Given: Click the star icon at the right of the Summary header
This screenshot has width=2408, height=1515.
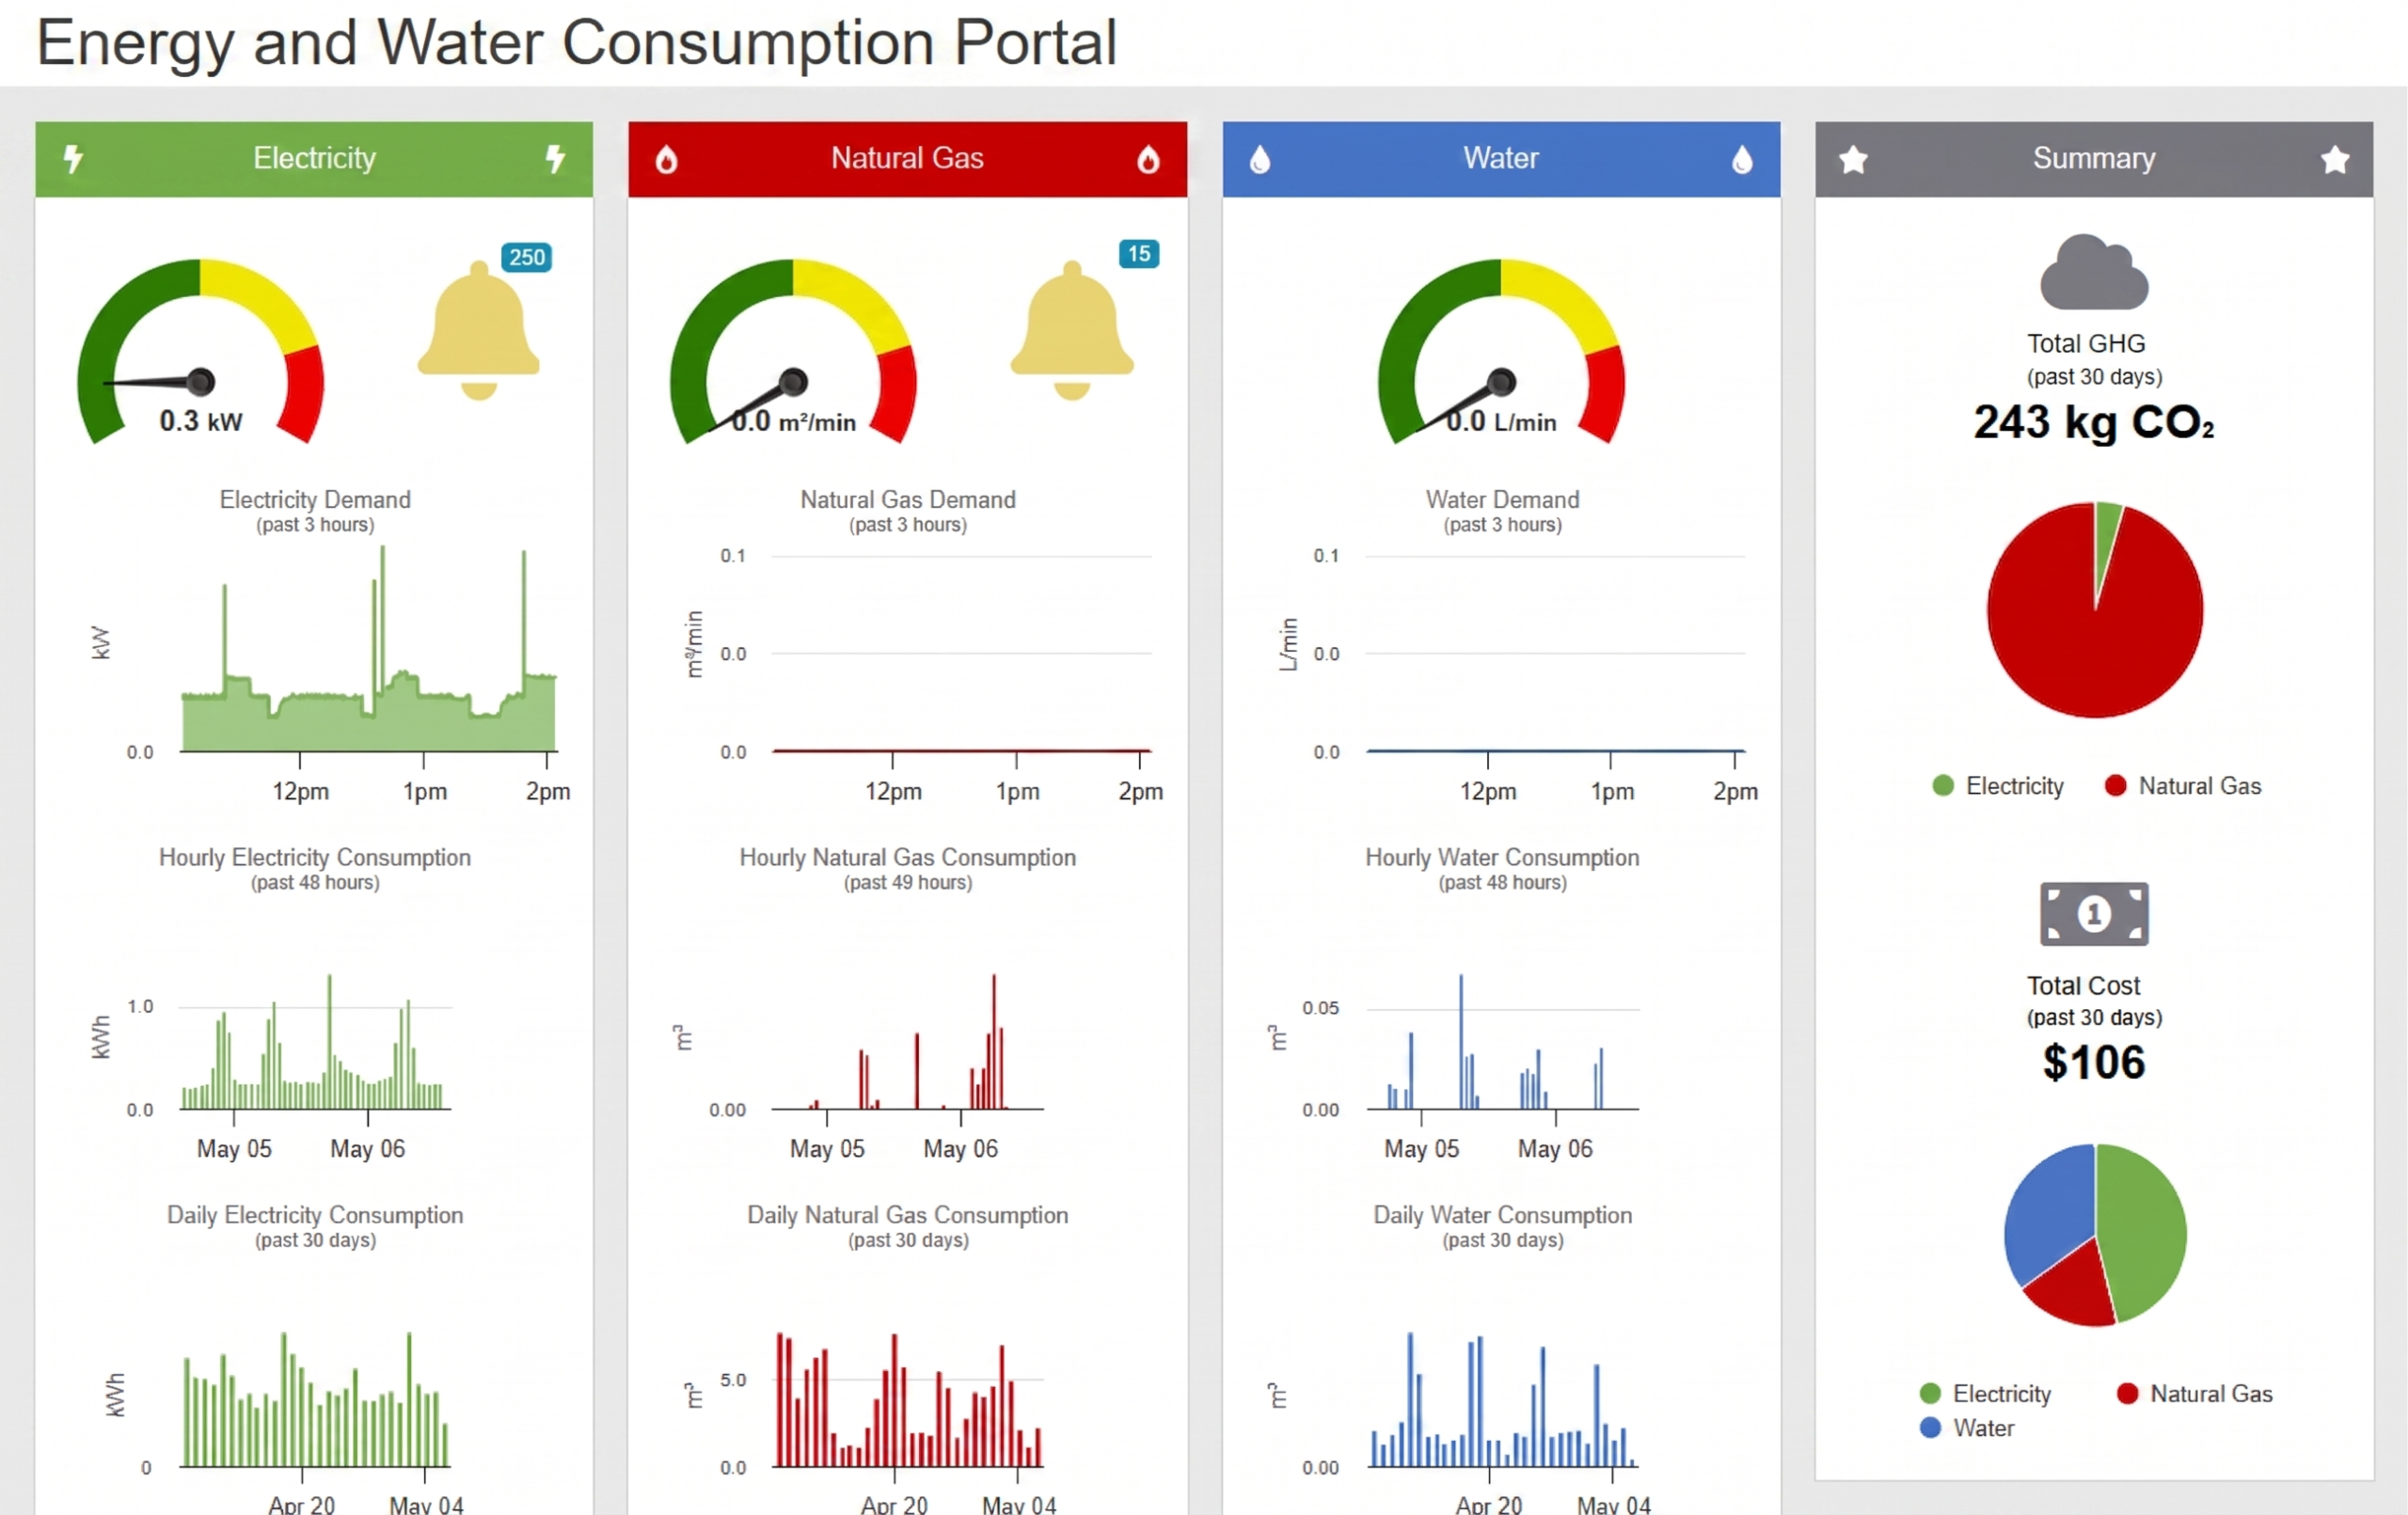Looking at the screenshot, I should (x=2335, y=159).
